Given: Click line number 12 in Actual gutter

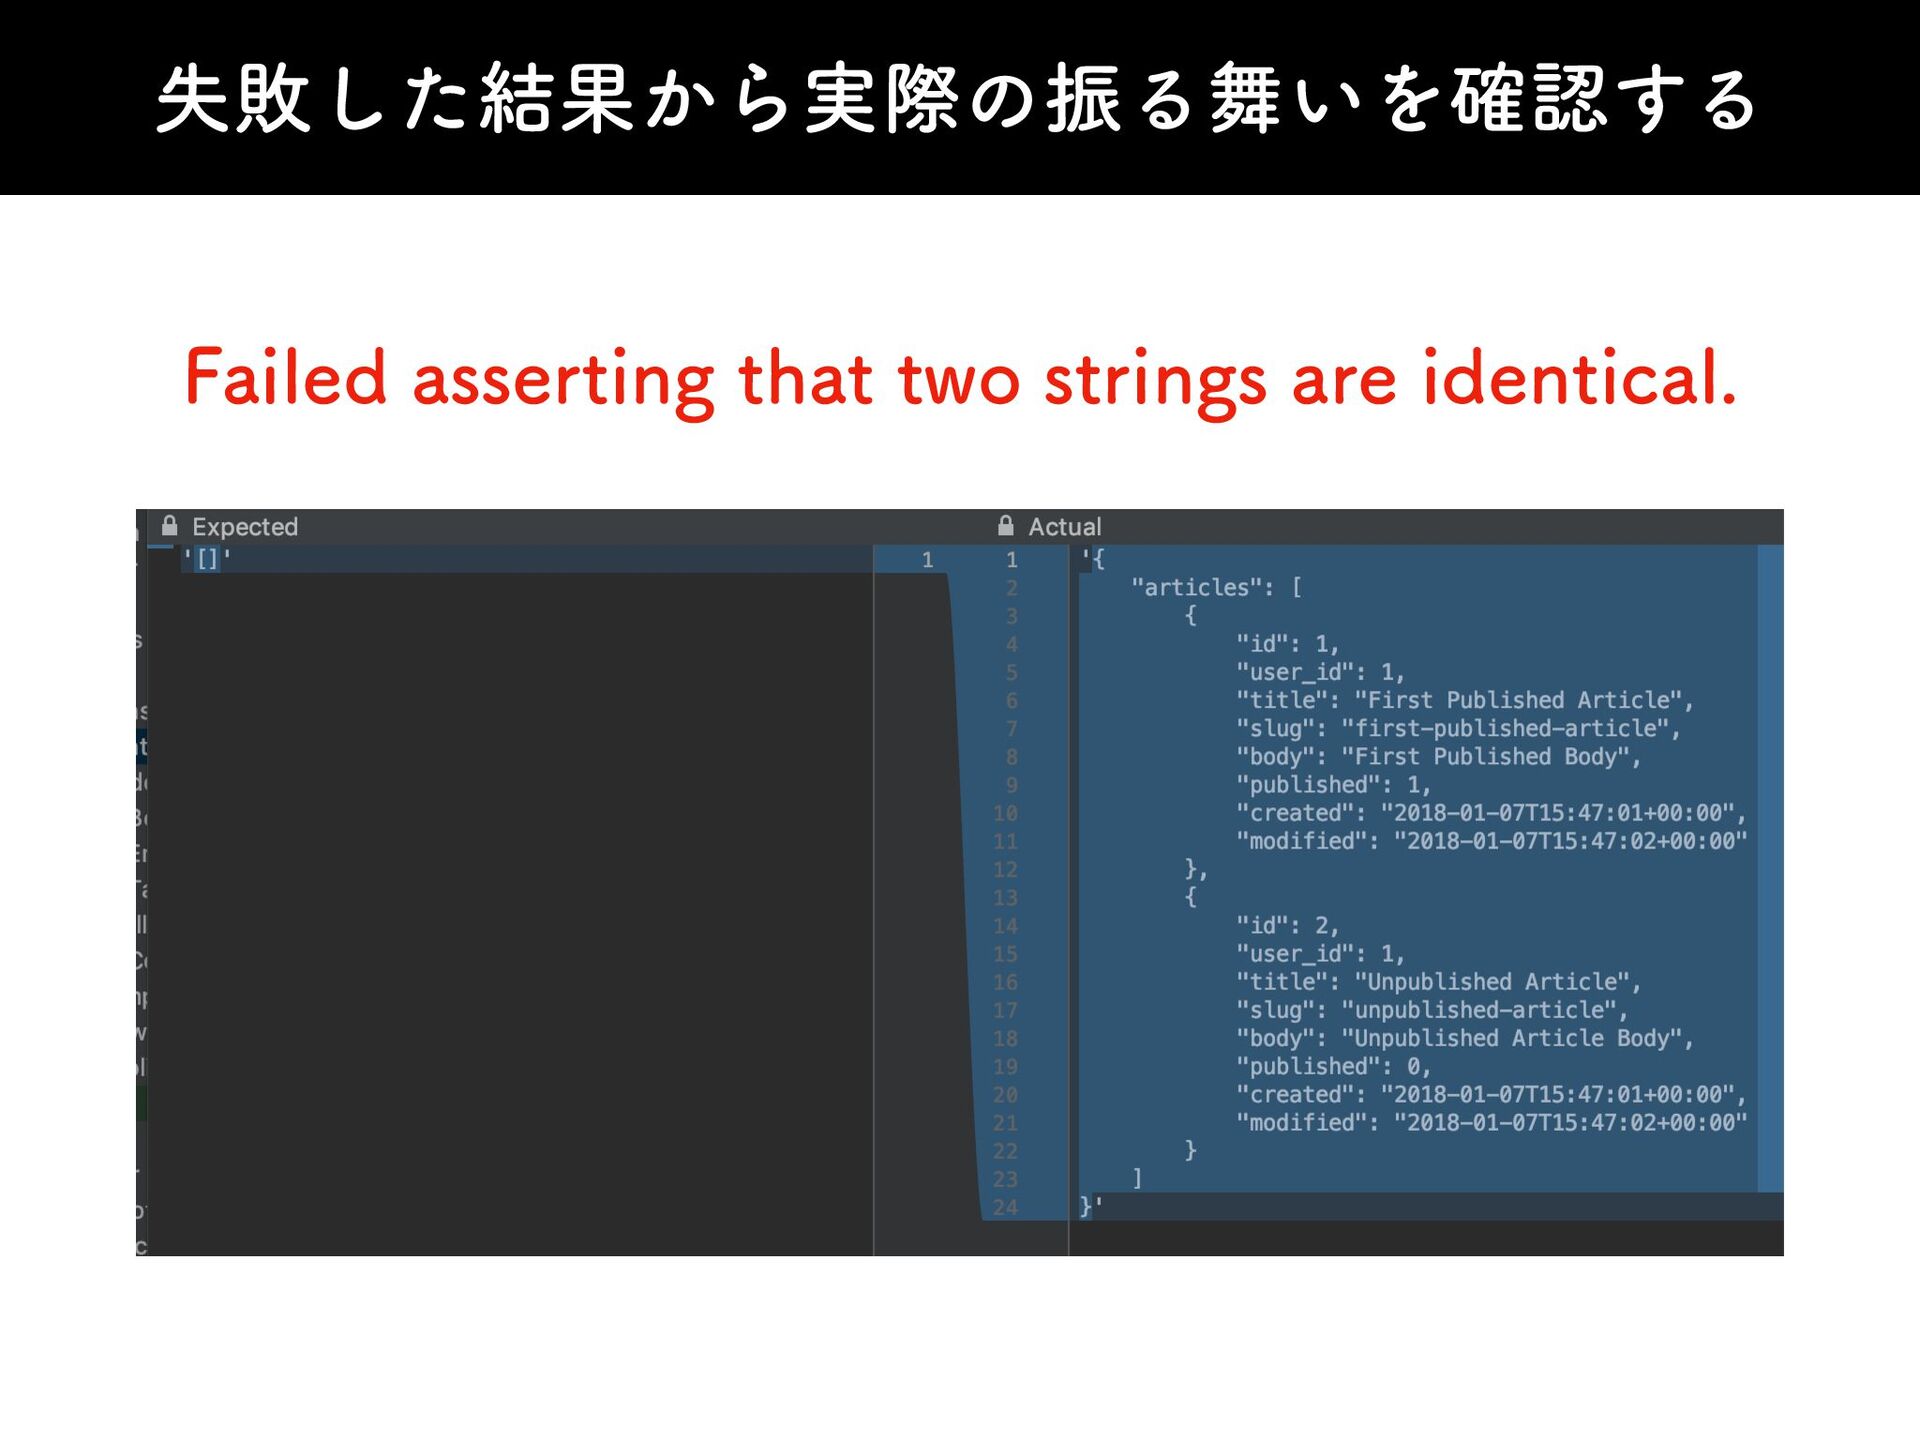Looking at the screenshot, I should pyautogui.click(x=1005, y=869).
